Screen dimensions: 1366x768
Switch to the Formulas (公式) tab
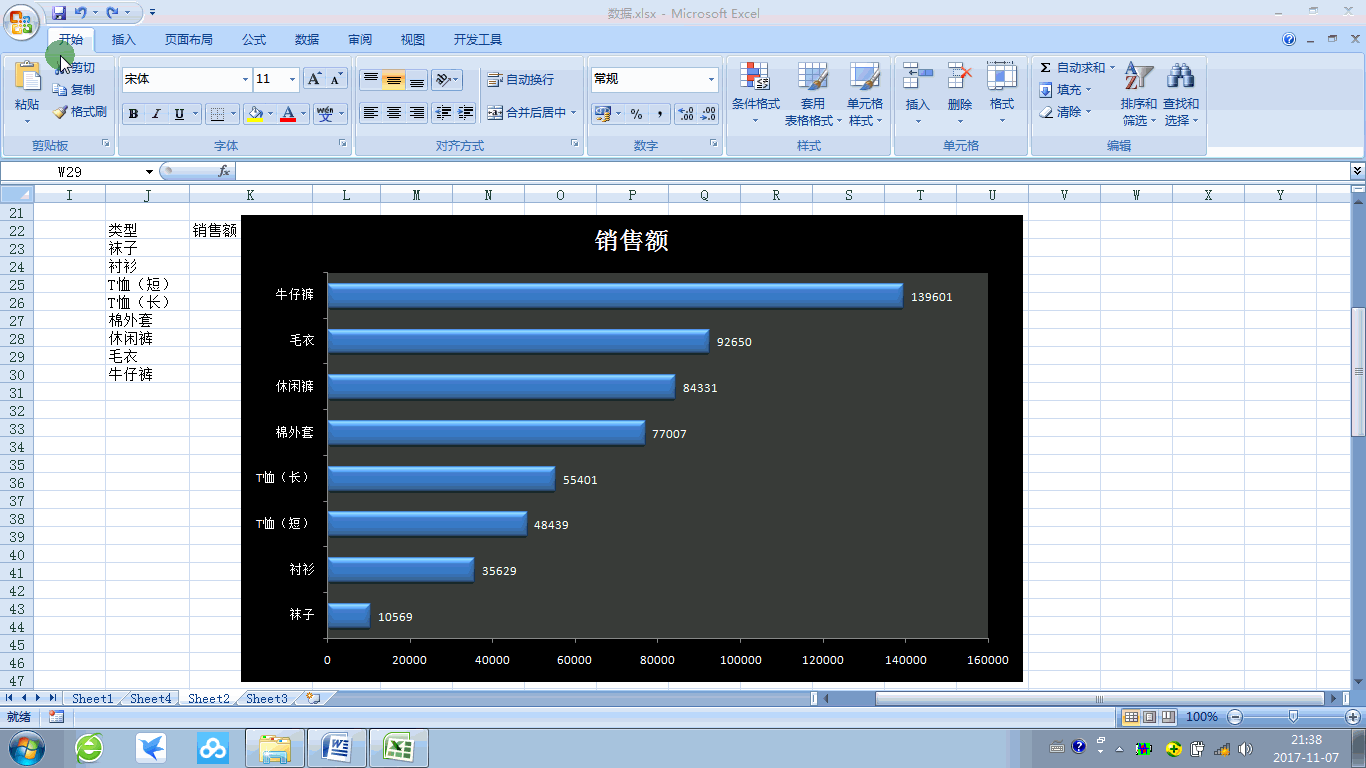tap(254, 40)
